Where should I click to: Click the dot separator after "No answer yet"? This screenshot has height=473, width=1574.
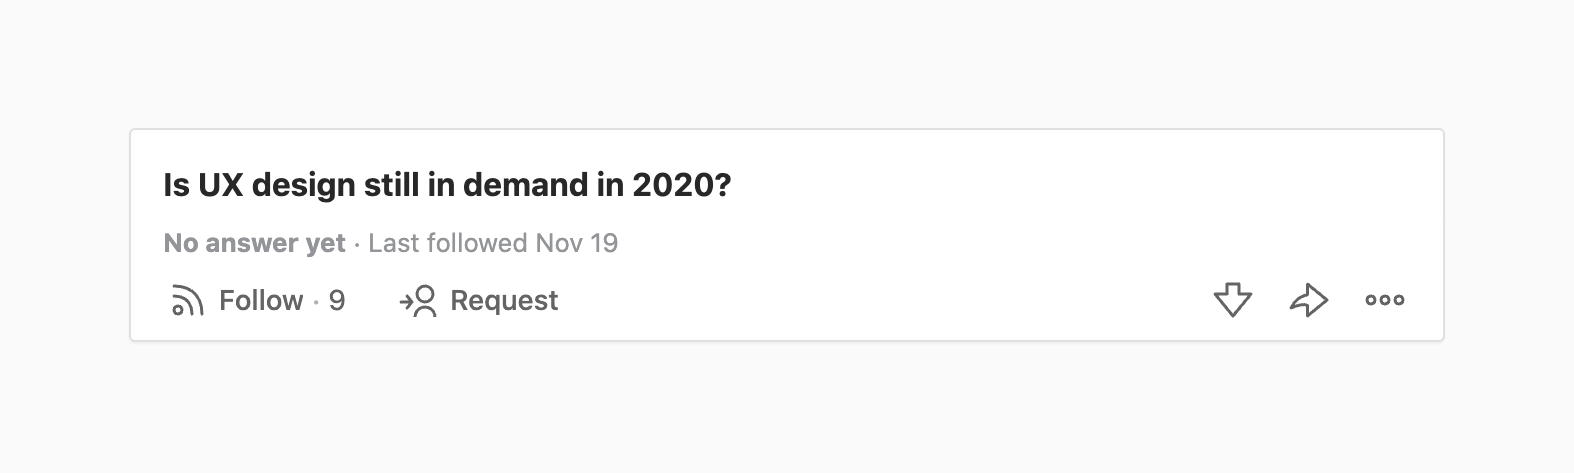click(357, 244)
